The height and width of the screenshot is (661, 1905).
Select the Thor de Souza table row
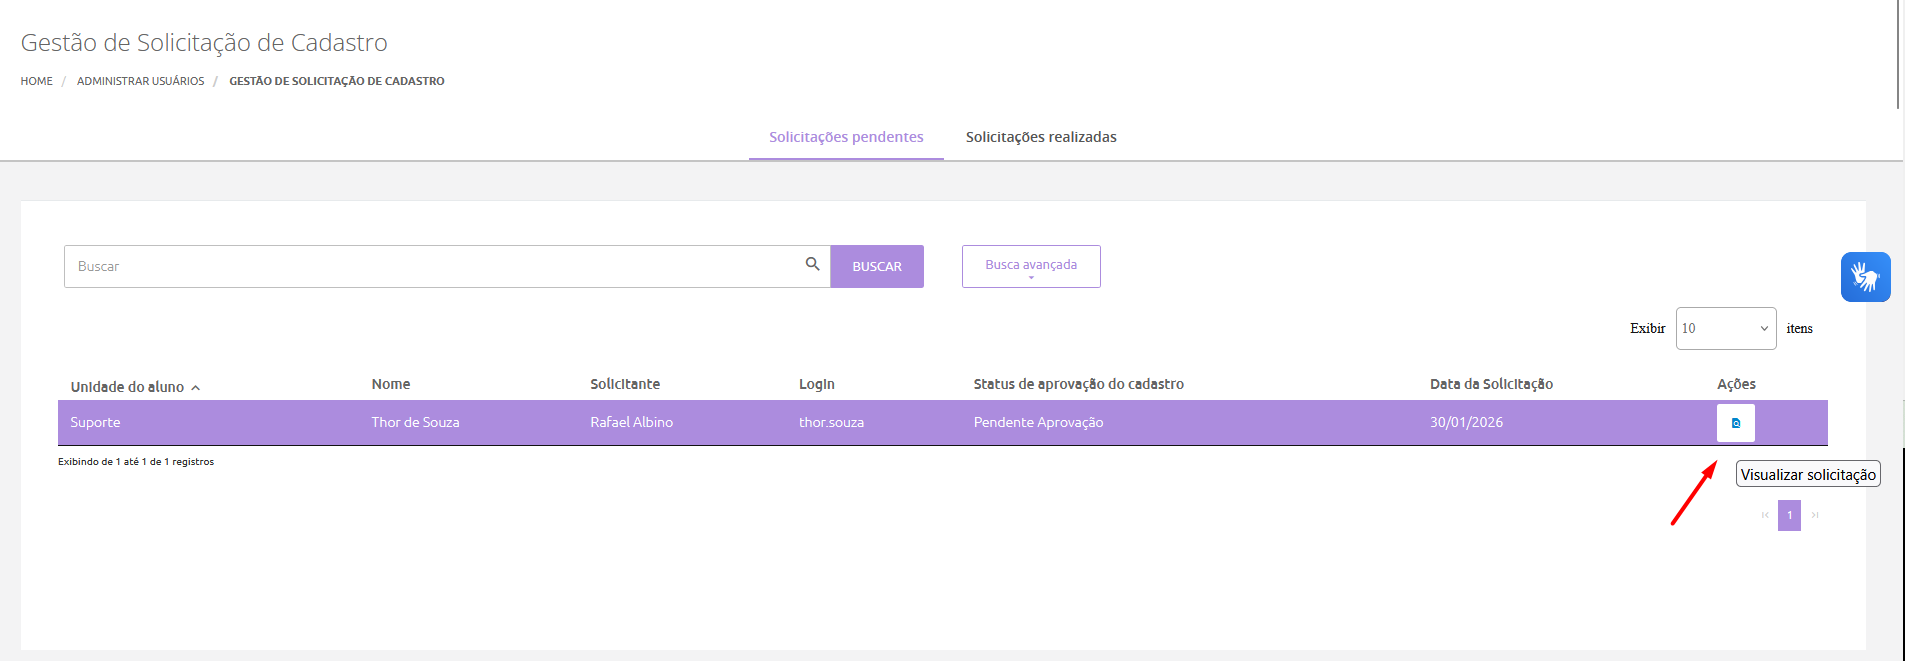[415, 422]
